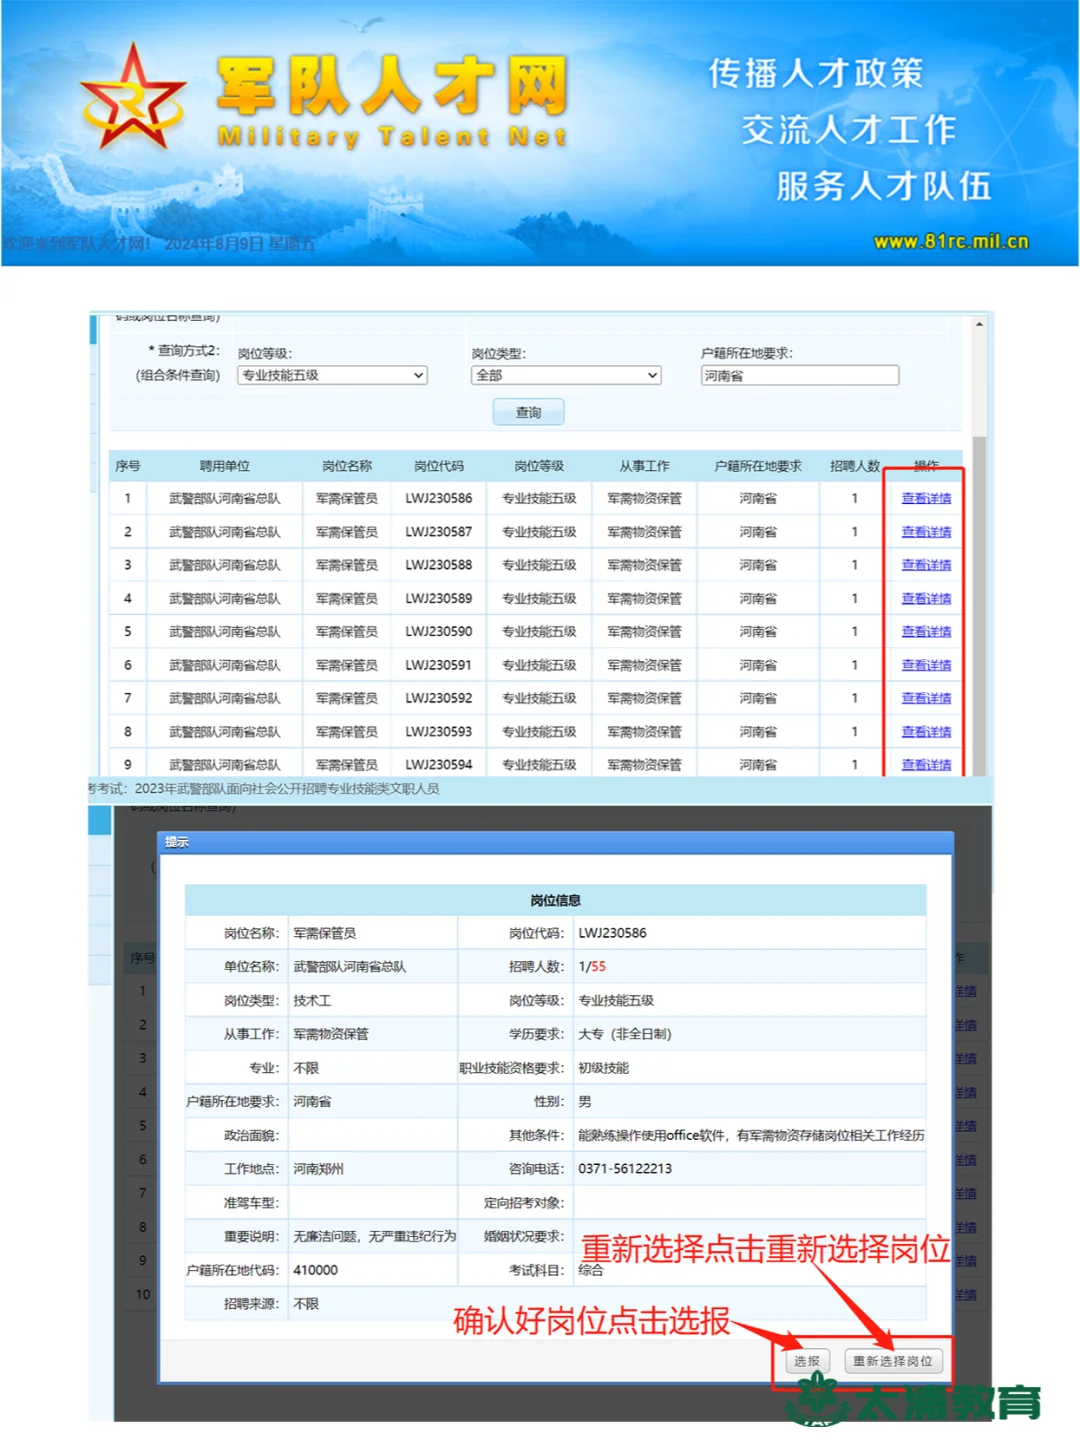Click the 查询 search button
This screenshot has height=1440, width=1080.
tap(528, 412)
